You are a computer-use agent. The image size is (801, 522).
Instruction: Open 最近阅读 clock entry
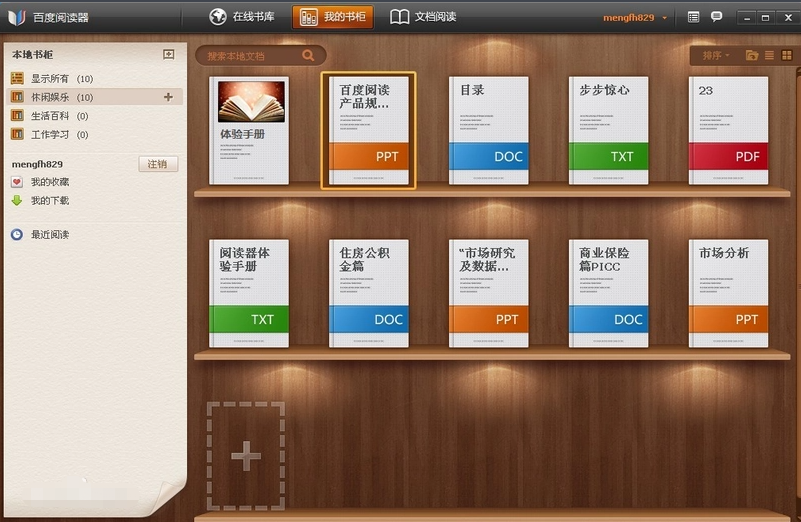[49, 234]
